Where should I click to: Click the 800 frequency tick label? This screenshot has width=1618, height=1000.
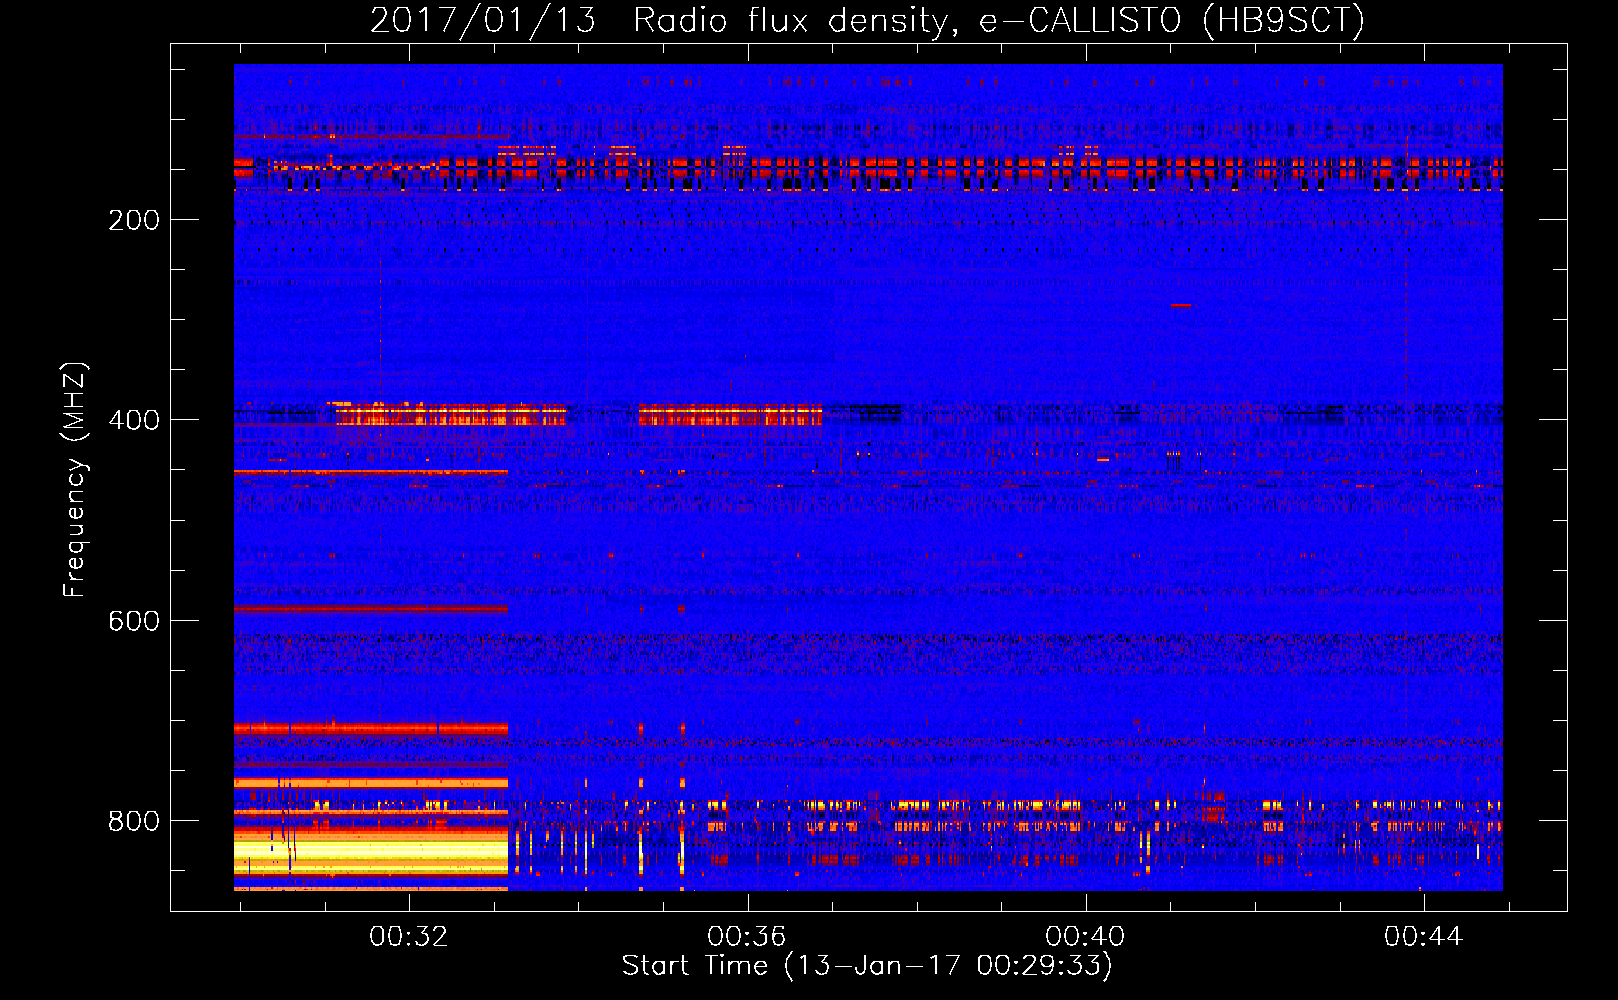click(x=134, y=821)
